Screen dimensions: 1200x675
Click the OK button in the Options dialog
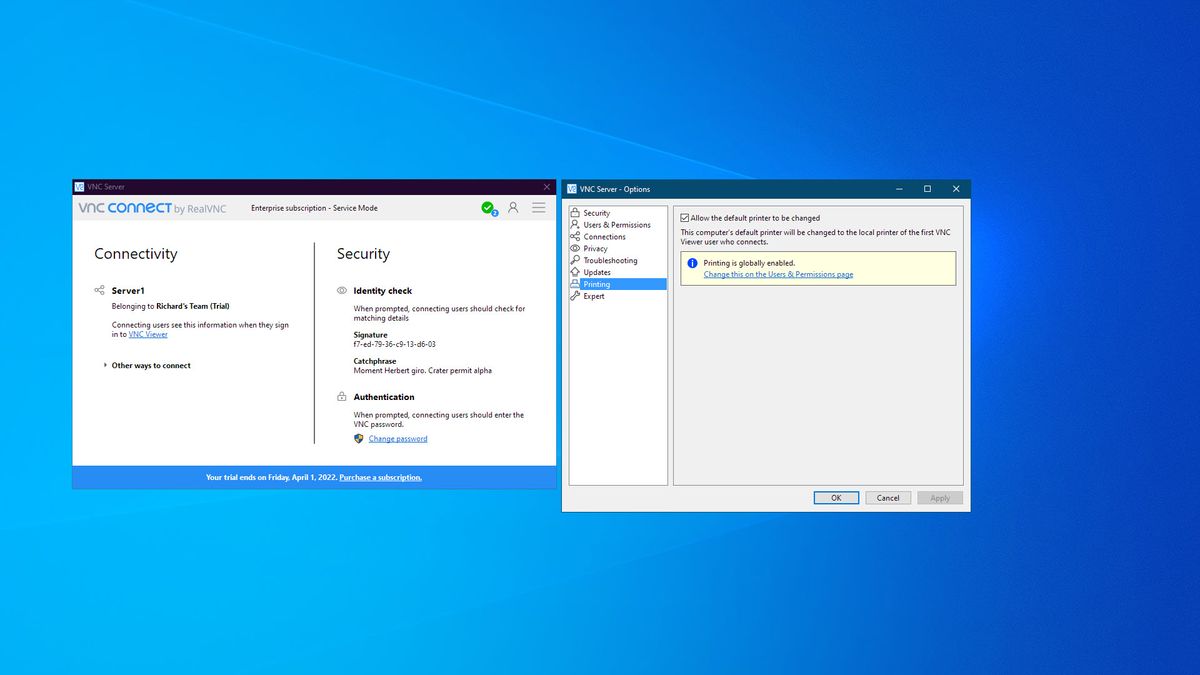[836, 497]
